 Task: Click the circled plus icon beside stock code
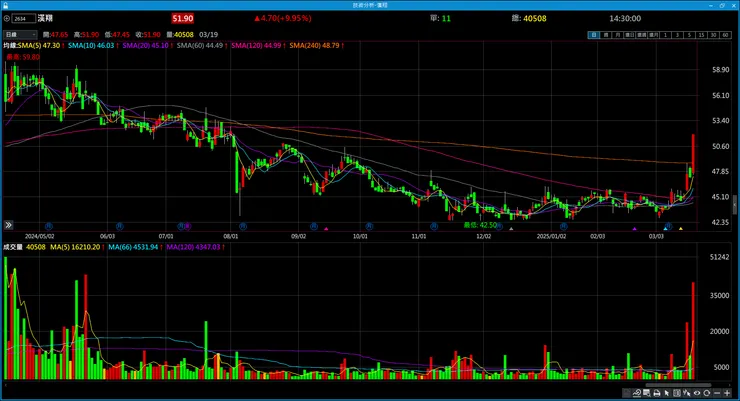pyautogui.click(x=7, y=18)
